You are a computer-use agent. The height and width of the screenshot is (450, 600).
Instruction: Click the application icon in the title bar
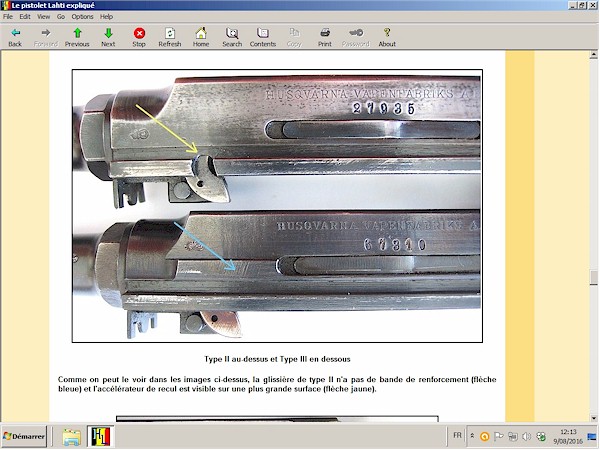5,5
